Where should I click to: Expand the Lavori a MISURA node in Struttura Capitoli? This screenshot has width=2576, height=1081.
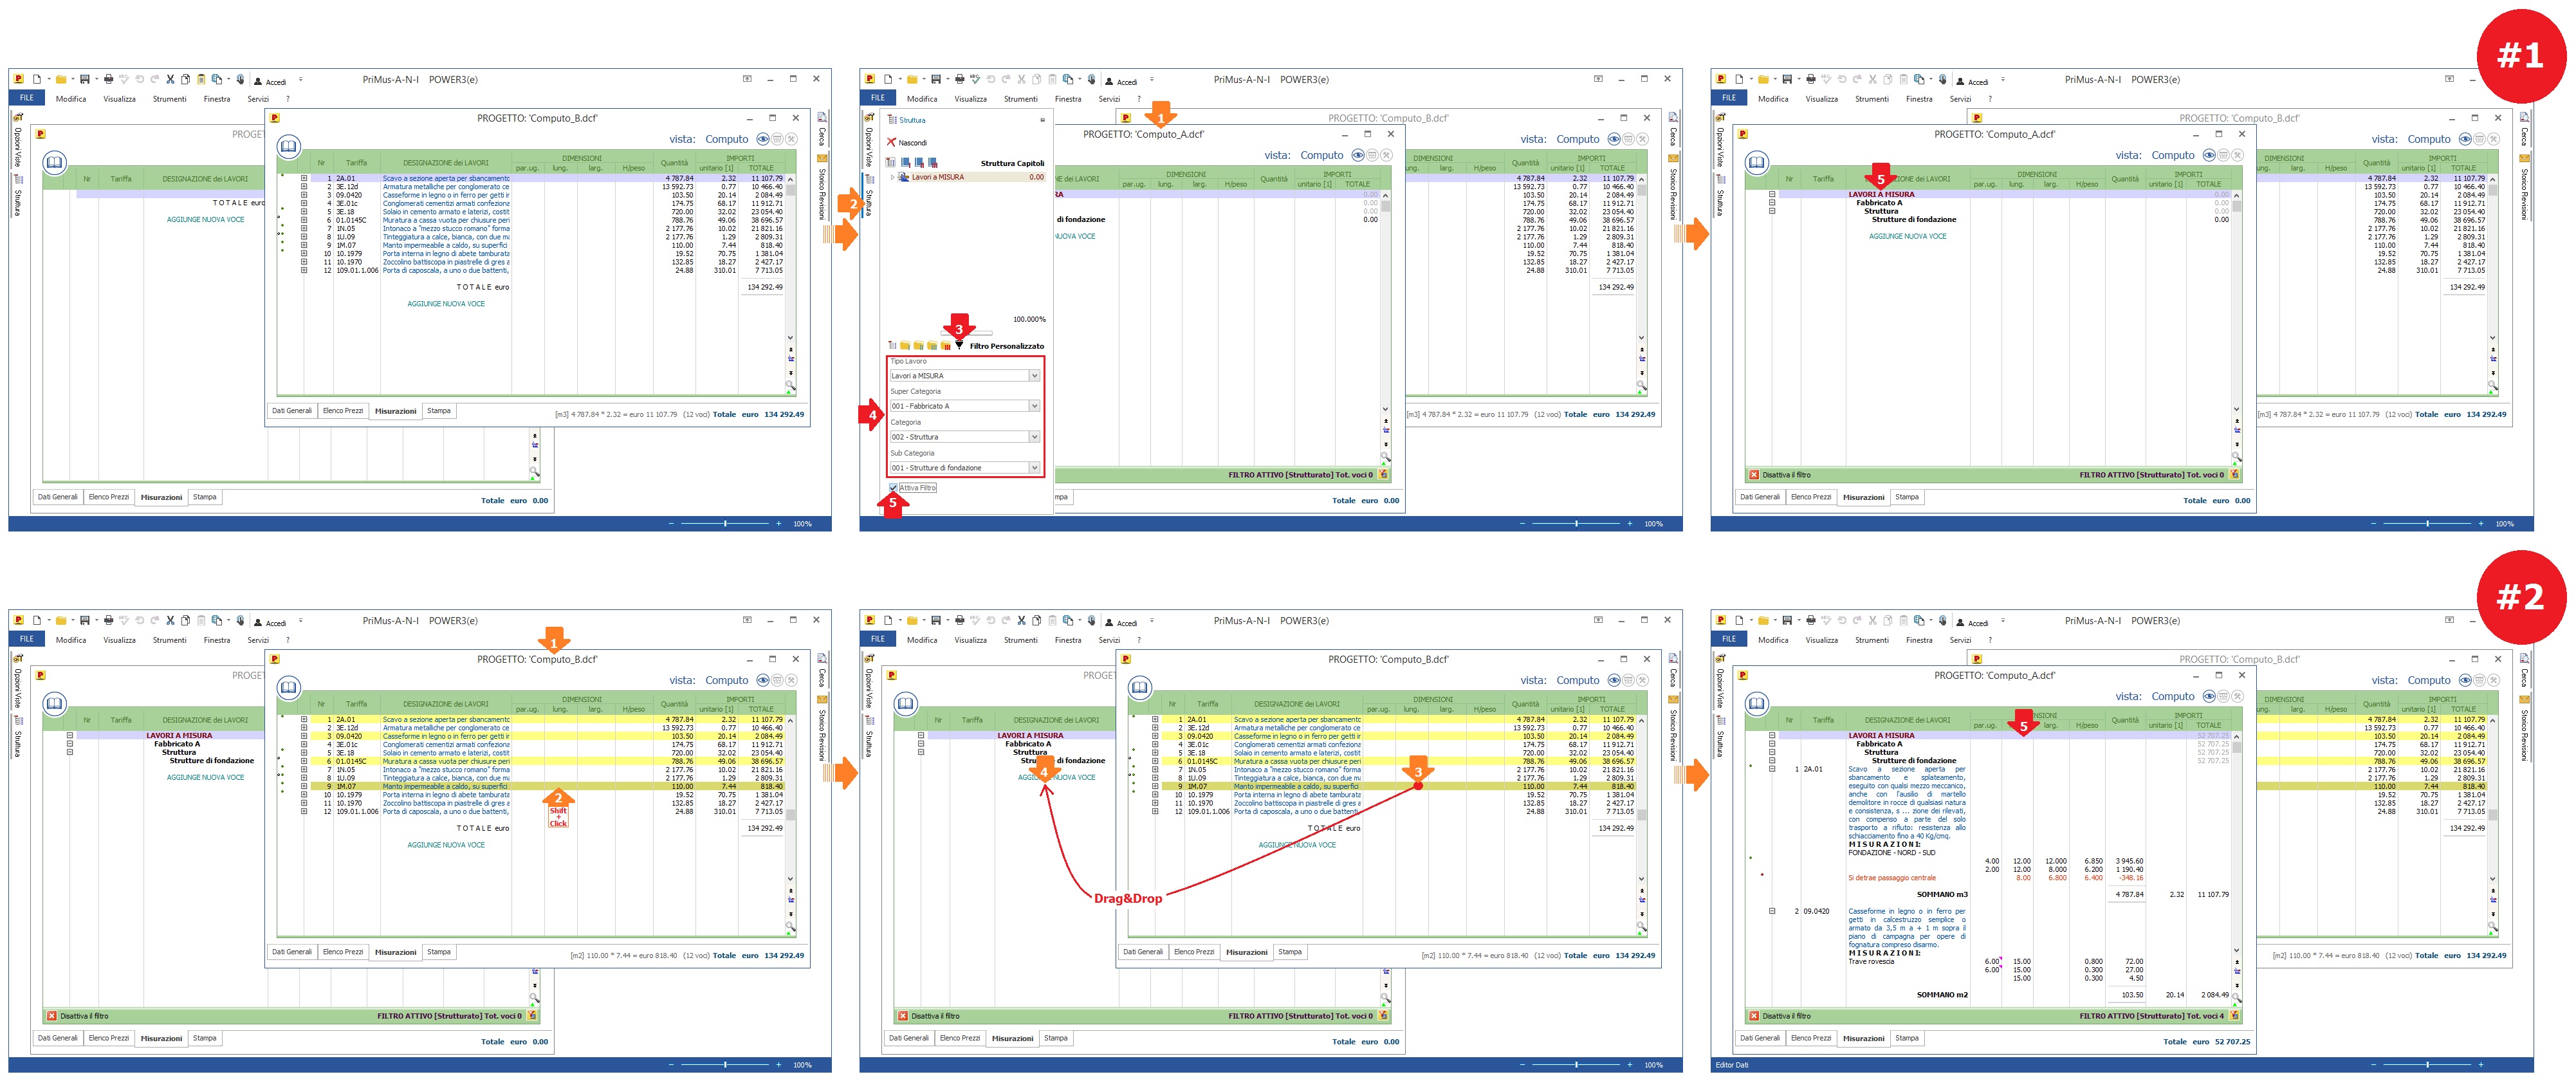tap(893, 177)
